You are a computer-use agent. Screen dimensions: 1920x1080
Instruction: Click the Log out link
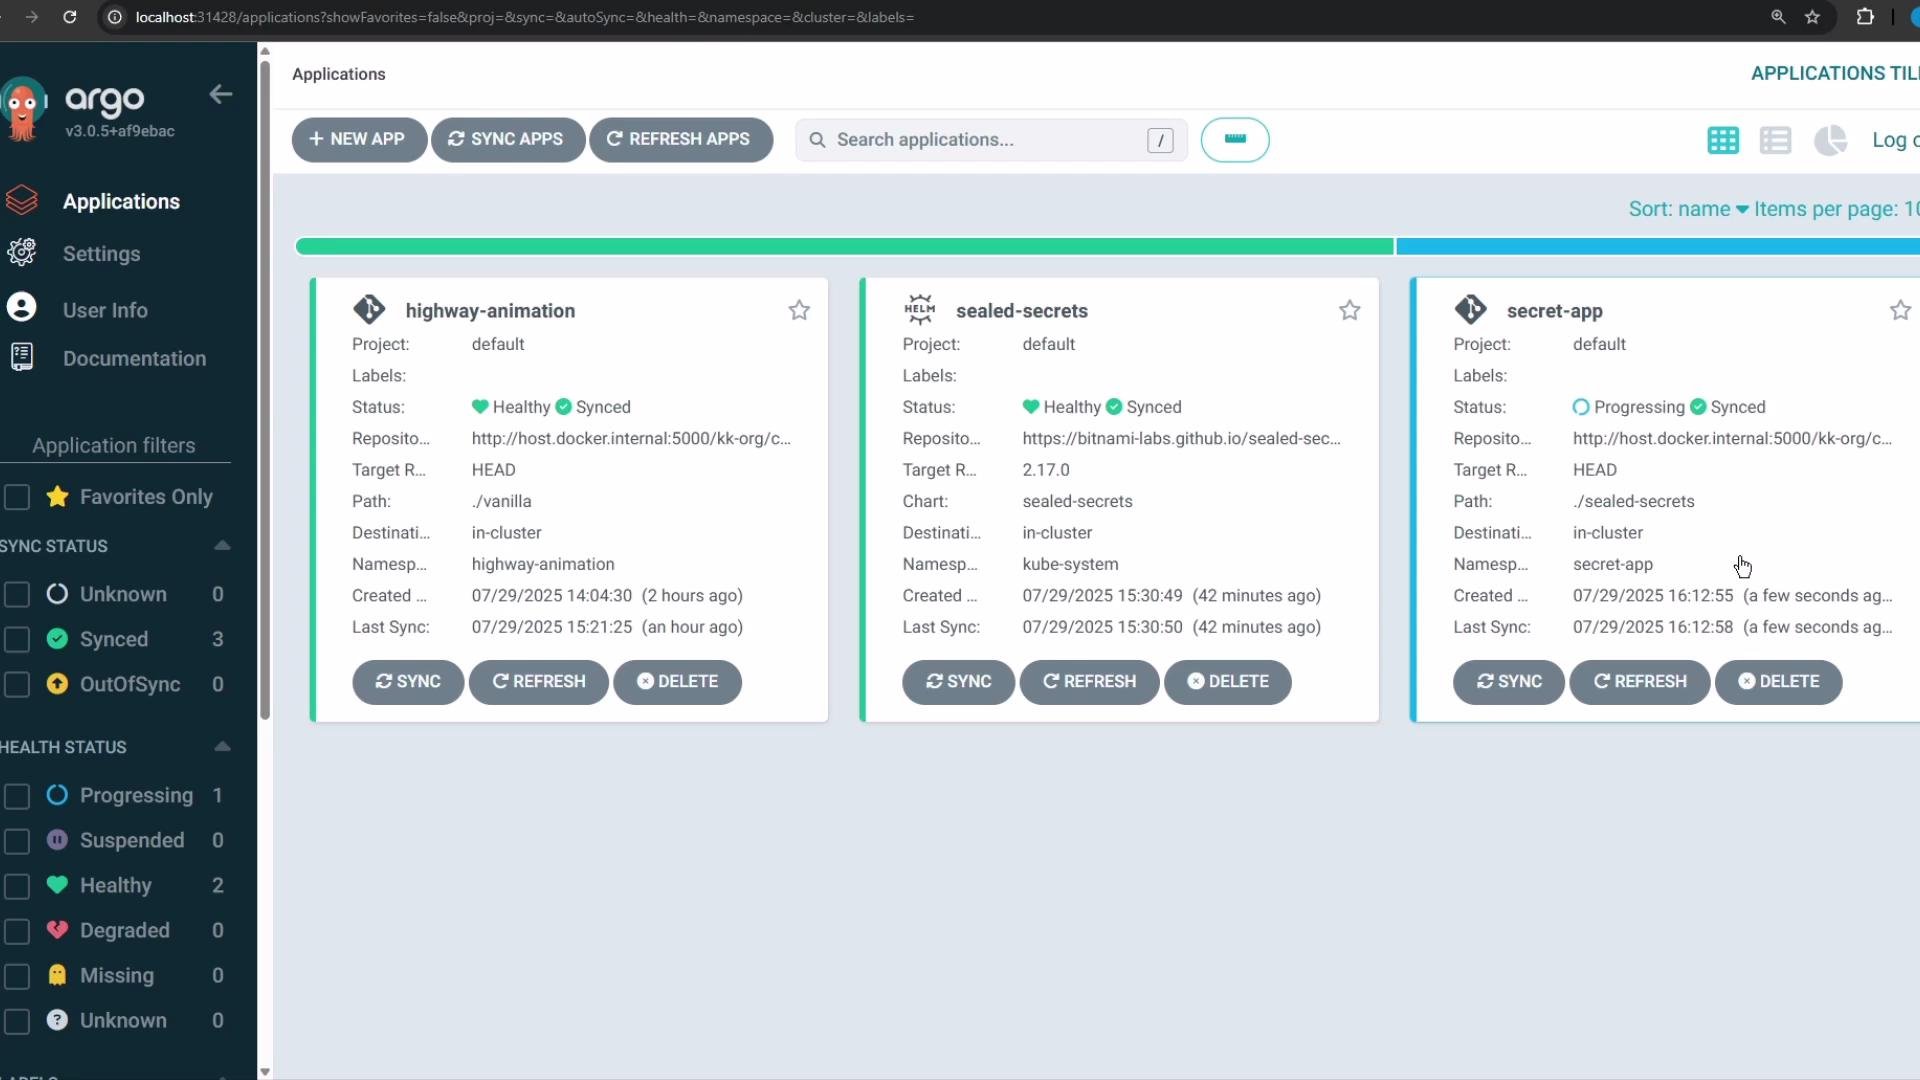click(1895, 140)
